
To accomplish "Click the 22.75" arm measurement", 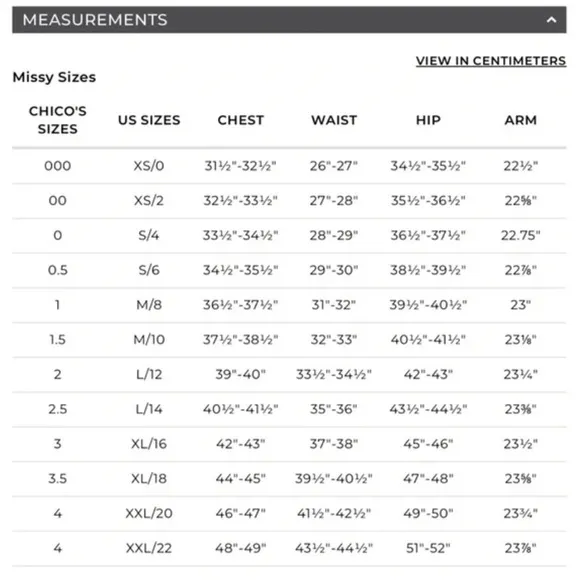I will 520,235.
